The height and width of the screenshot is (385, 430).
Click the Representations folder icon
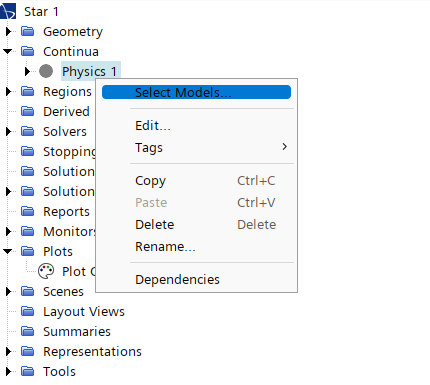(28, 351)
